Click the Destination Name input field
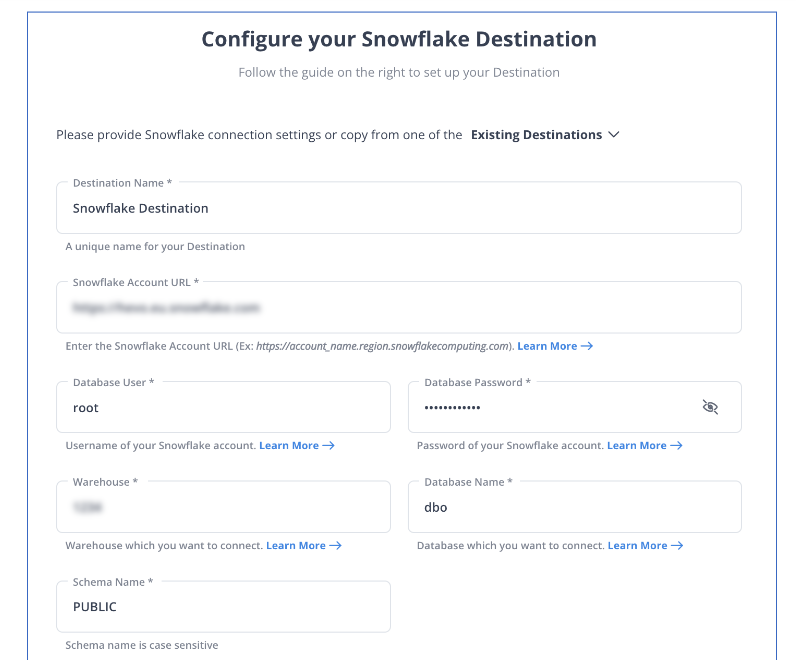Viewport: 796px width, 660px height. [399, 208]
